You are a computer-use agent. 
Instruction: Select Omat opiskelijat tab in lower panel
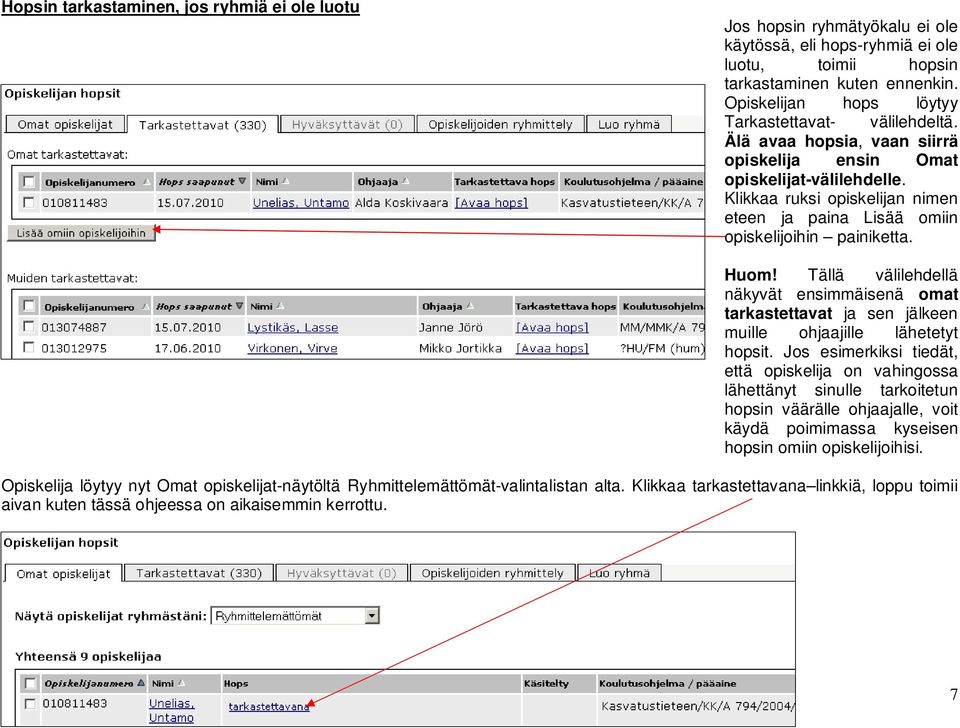click(x=63, y=574)
